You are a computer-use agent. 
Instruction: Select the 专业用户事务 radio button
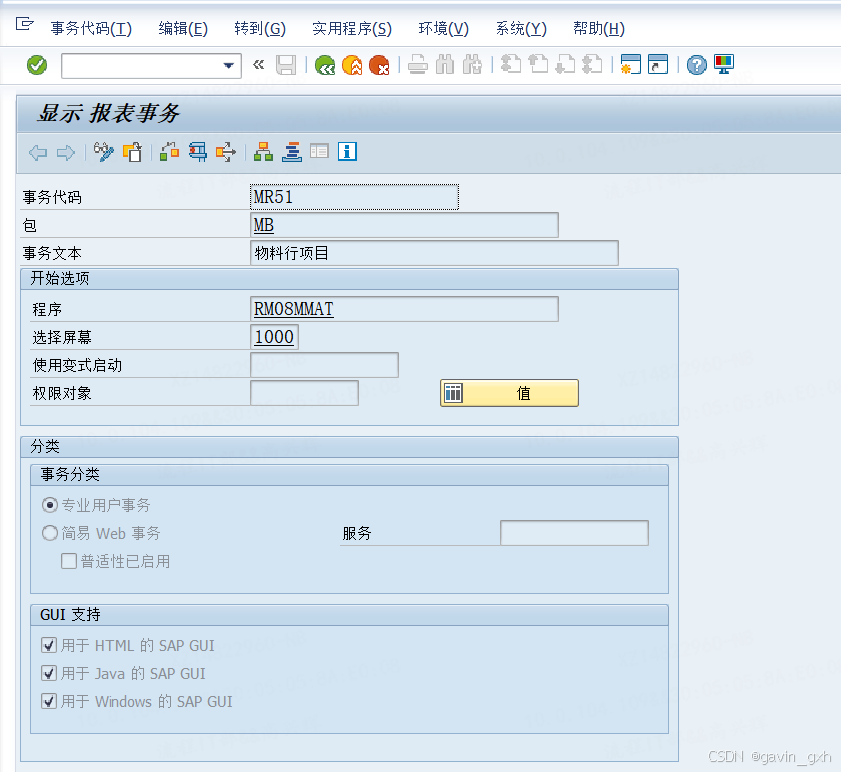[x=50, y=505]
